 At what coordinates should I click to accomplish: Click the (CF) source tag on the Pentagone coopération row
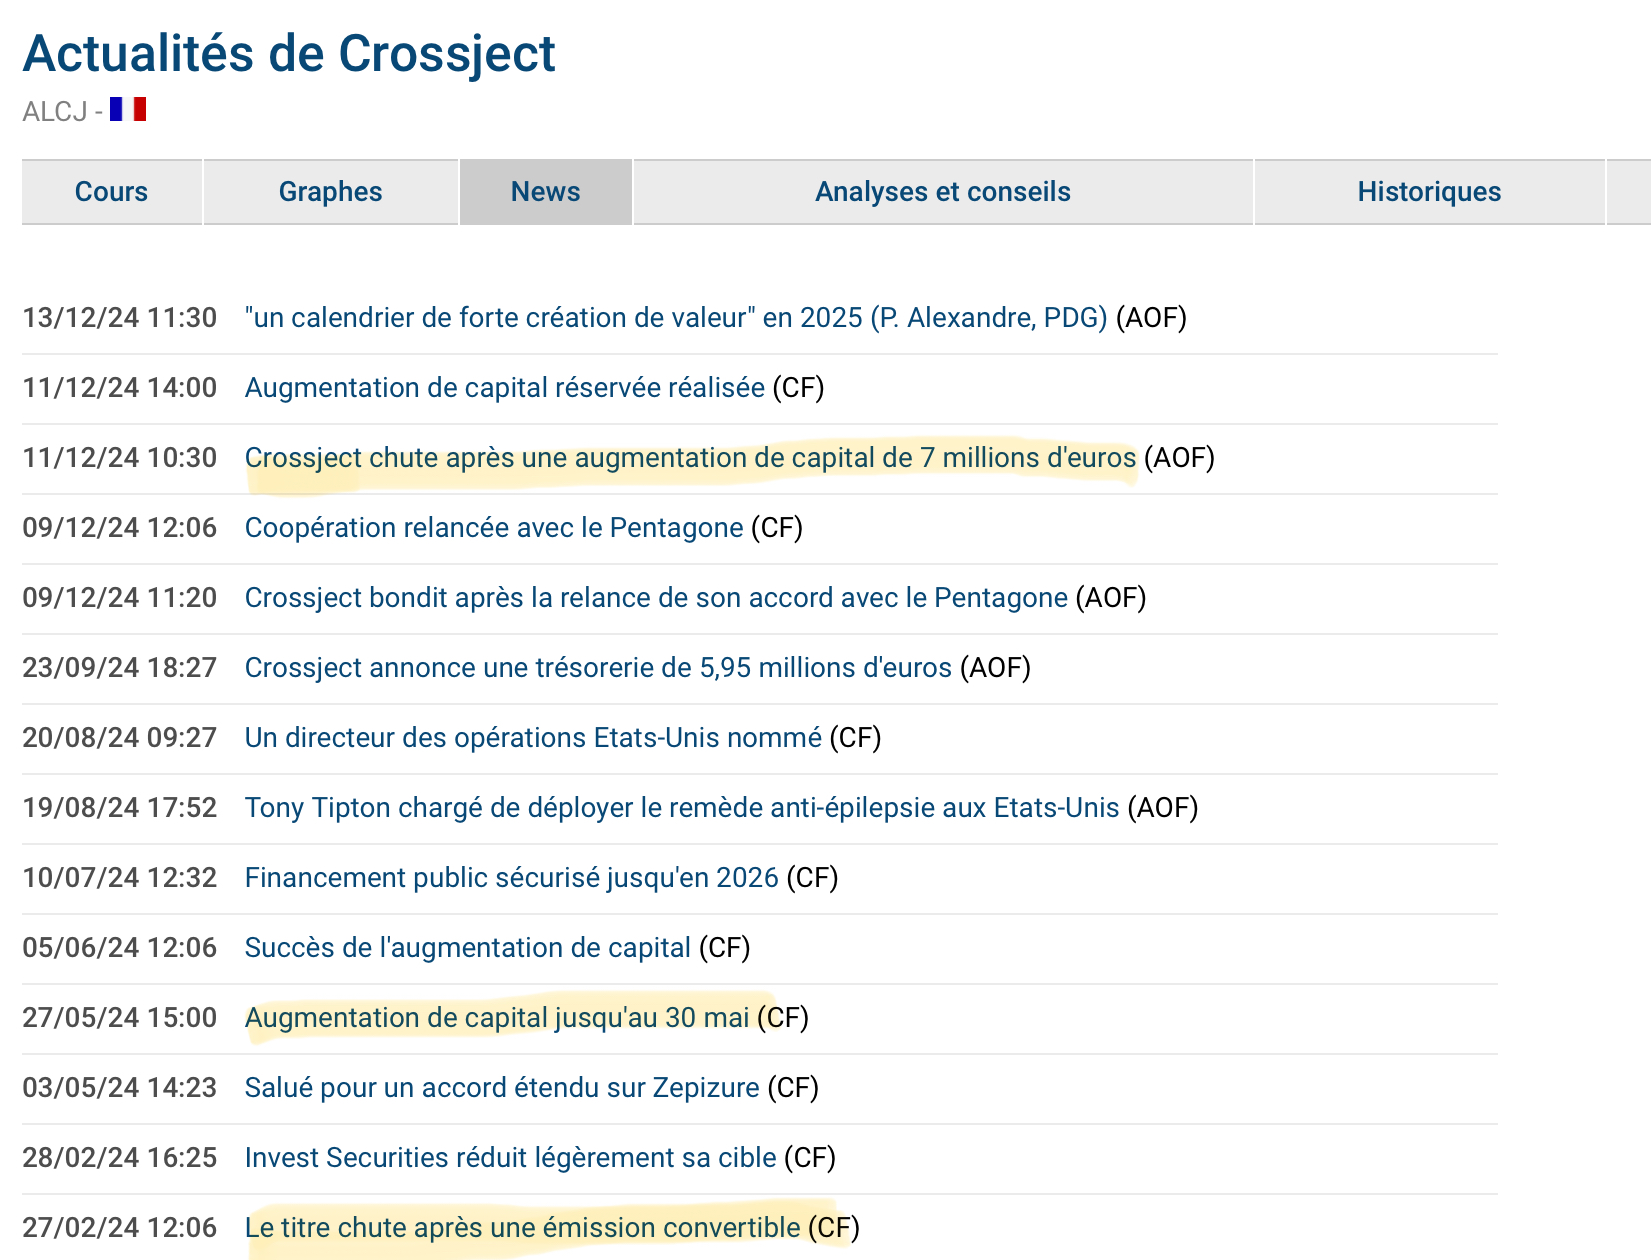pyautogui.click(x=777, y=528)
